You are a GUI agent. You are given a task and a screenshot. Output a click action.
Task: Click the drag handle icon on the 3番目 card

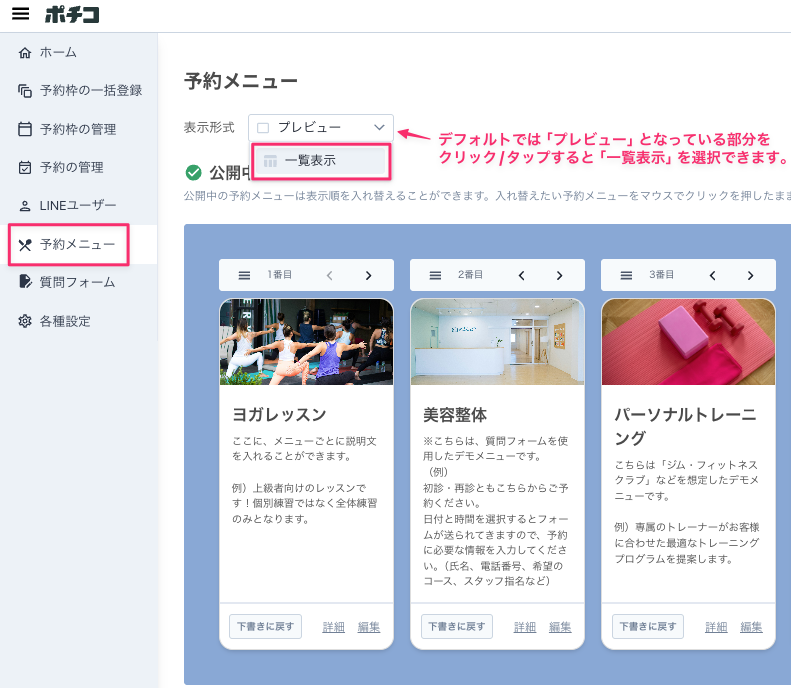(x=626, y=275)
